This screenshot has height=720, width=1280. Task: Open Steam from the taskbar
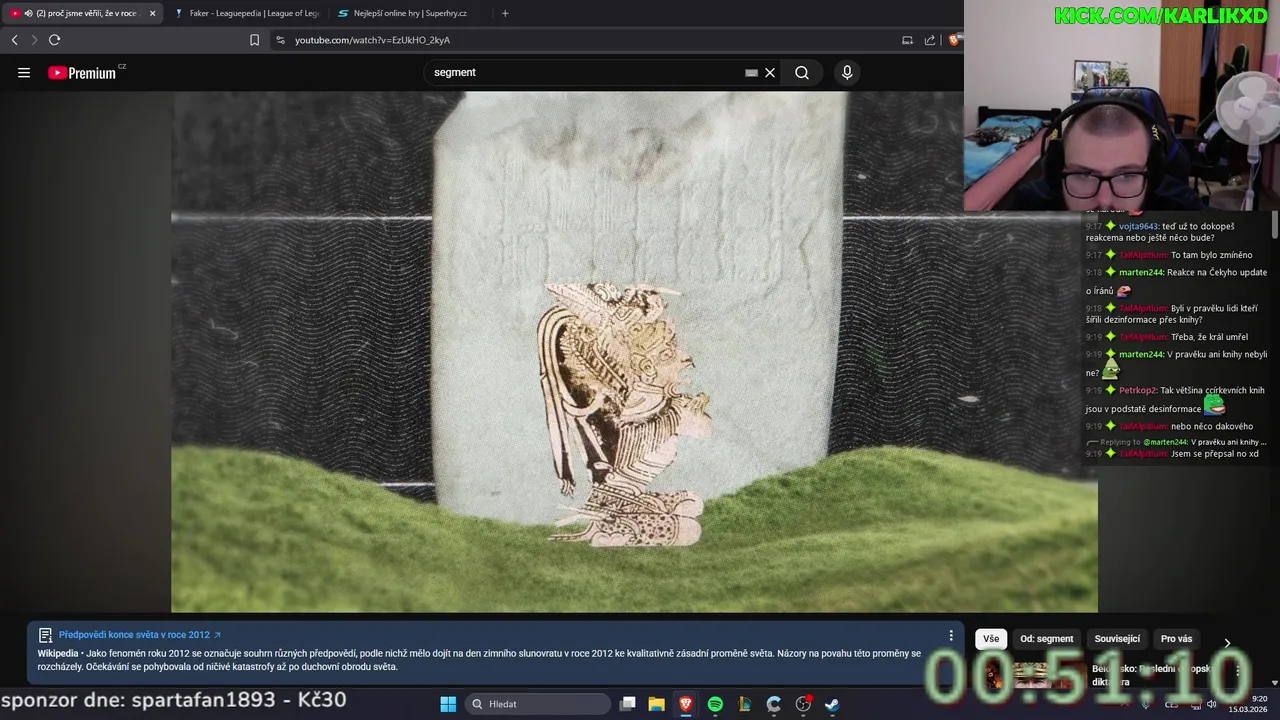tap(832, 704)
